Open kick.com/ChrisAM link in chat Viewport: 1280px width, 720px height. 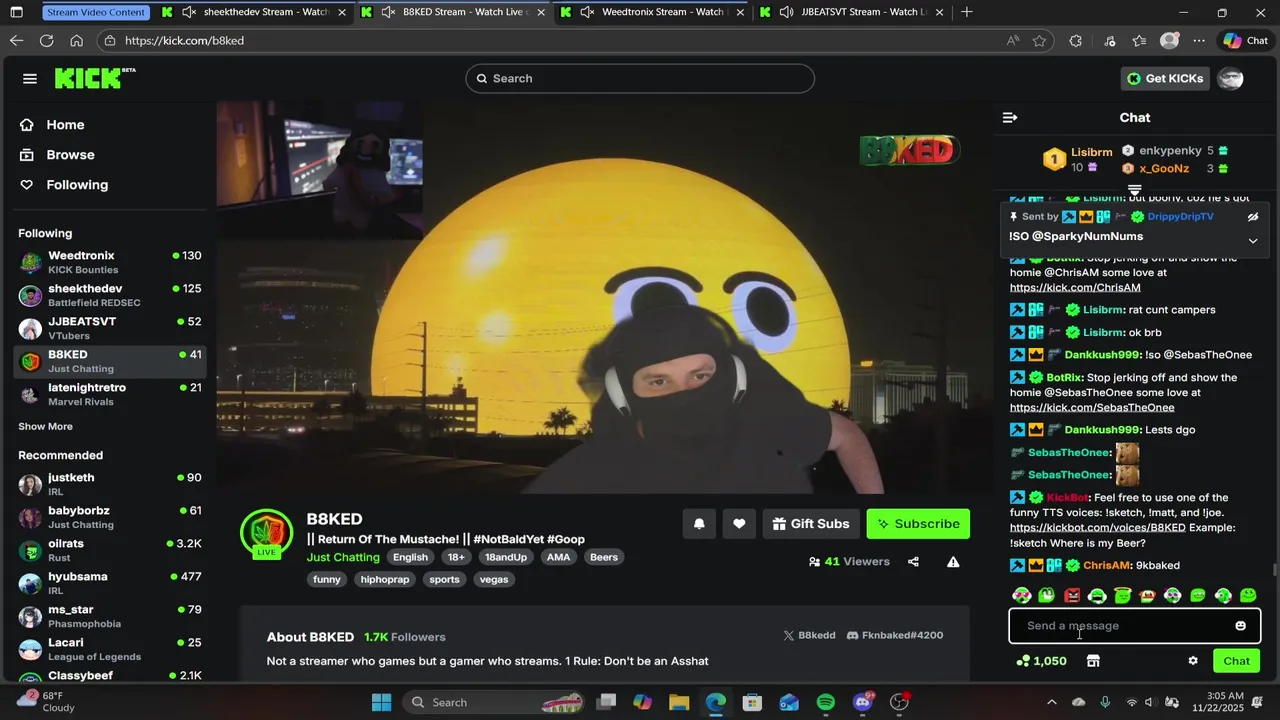tap(1075, 288)
